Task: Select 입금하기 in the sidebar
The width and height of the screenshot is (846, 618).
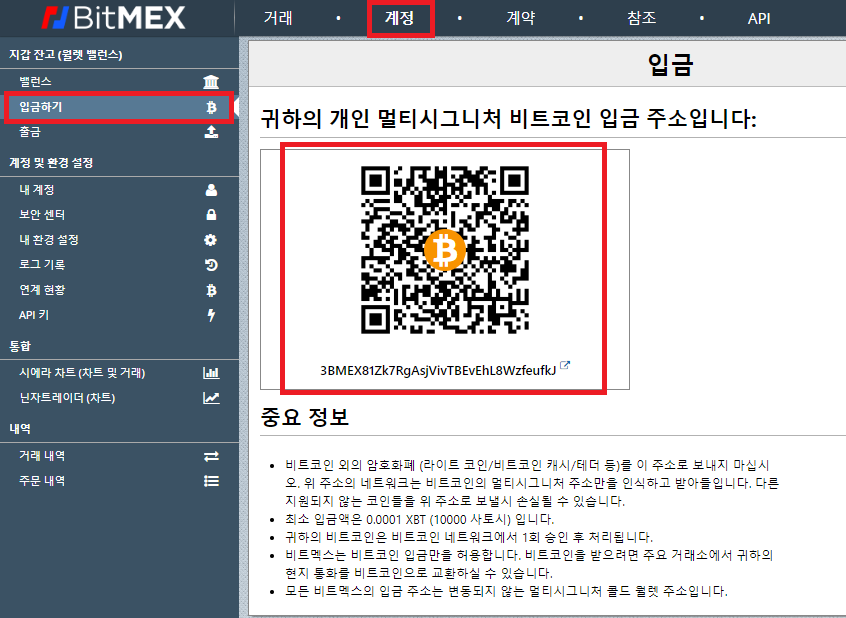Action: pos(119,107)
